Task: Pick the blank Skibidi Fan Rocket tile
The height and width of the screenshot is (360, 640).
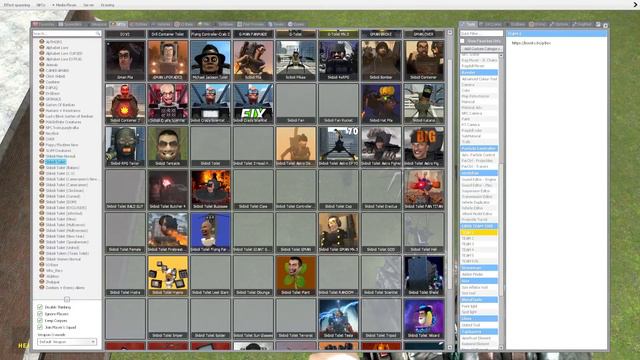Action: click(x=338, y=103)
